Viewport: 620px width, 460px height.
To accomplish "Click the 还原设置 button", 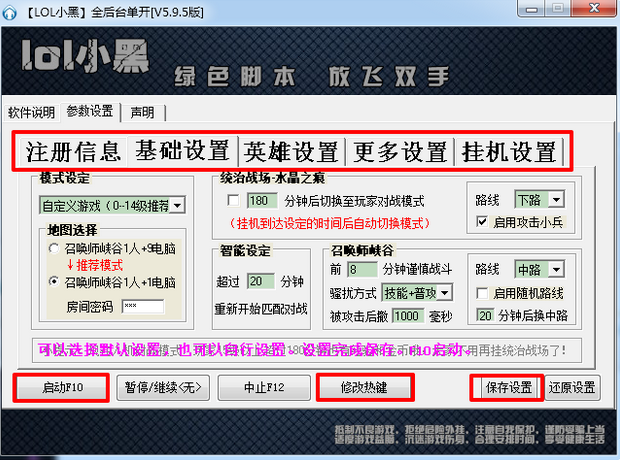I will point(572,388).
